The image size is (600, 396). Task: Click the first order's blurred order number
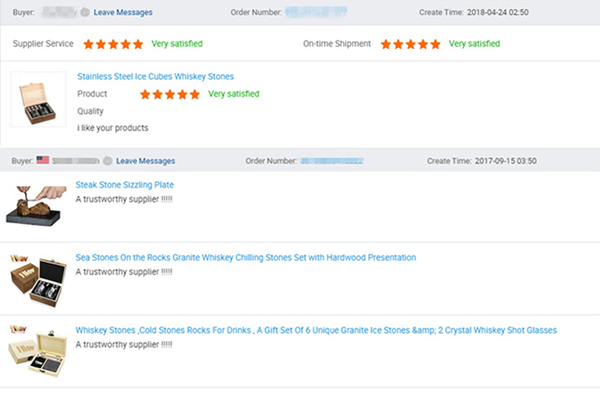(x=316, y=12)
